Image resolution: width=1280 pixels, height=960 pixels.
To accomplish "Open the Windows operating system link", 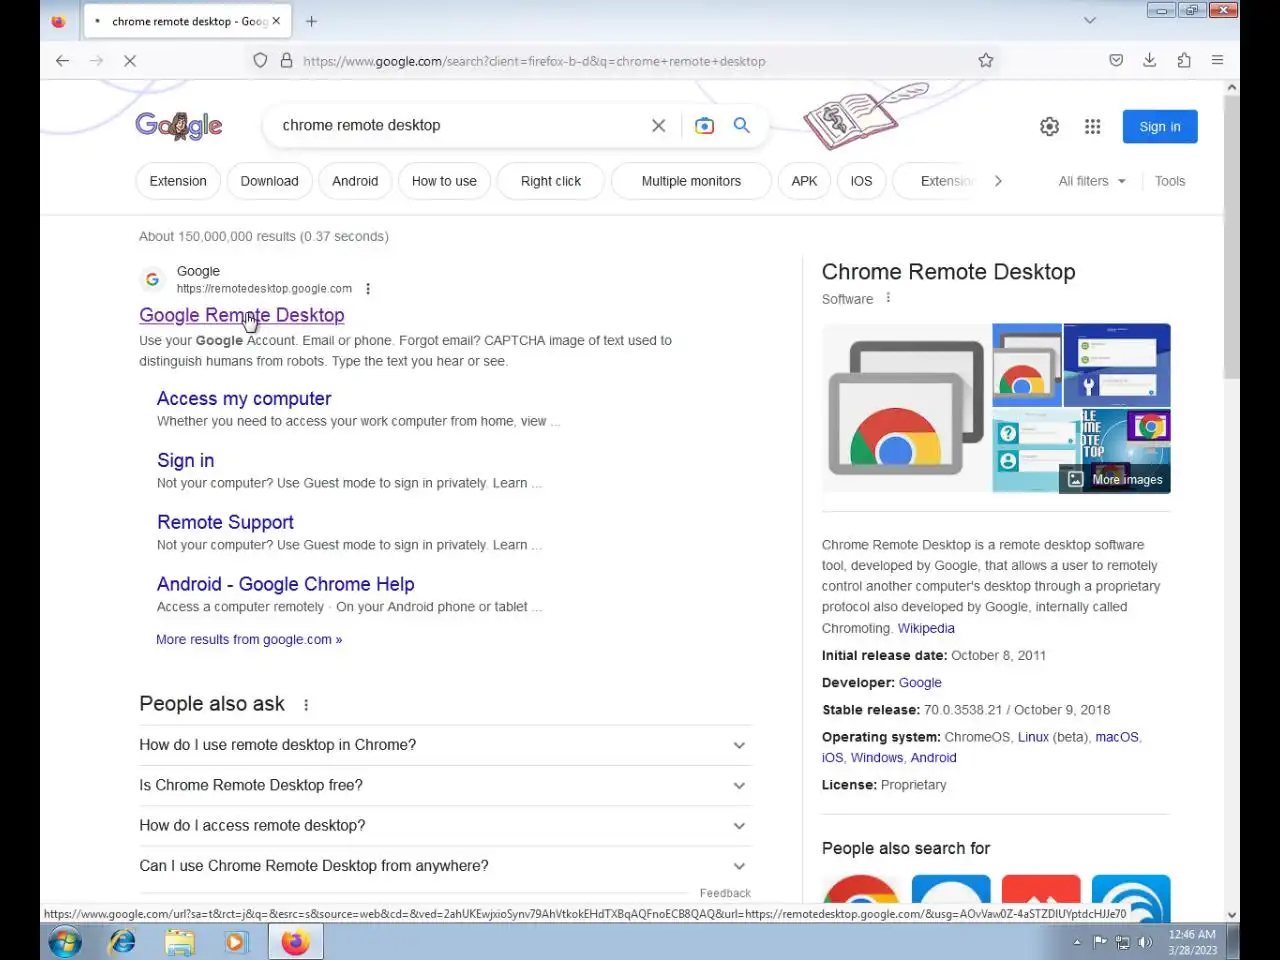I will pos(877,757).
